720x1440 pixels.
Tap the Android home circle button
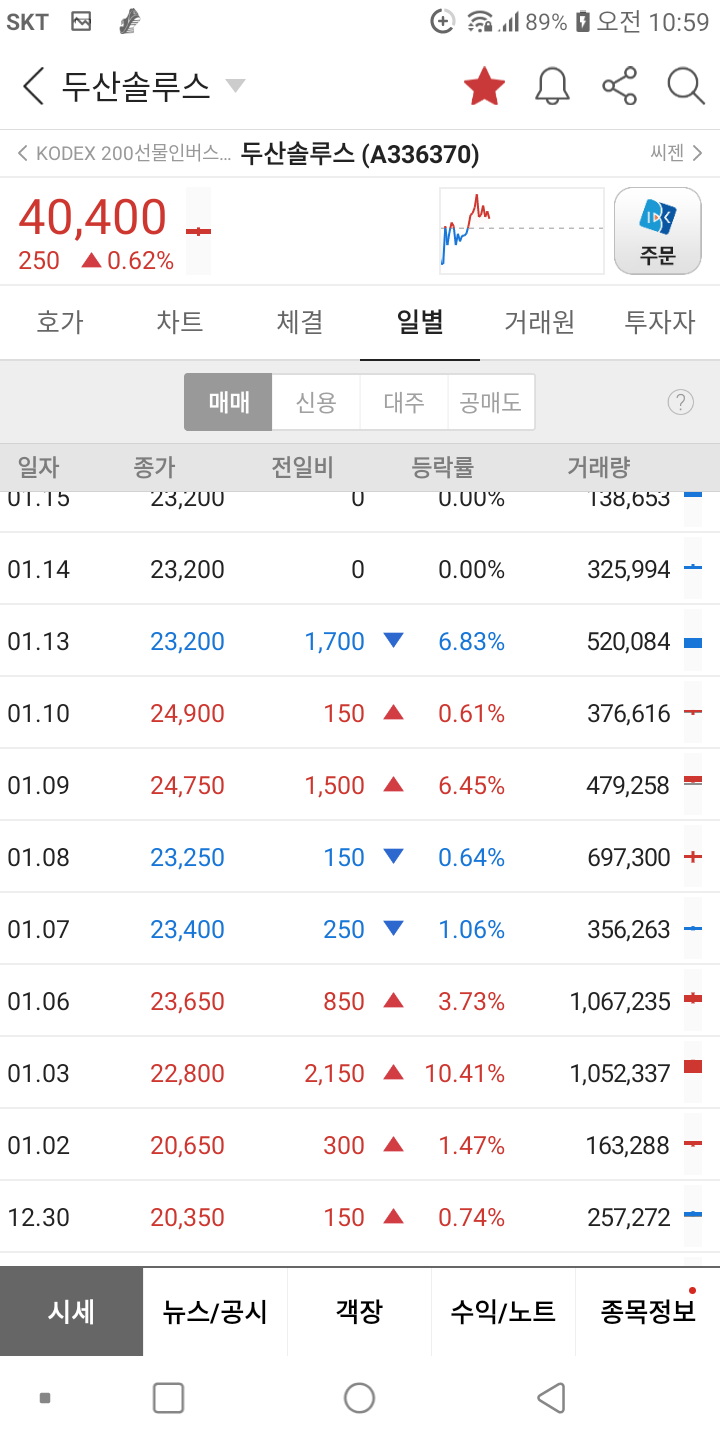point(359,1398)
